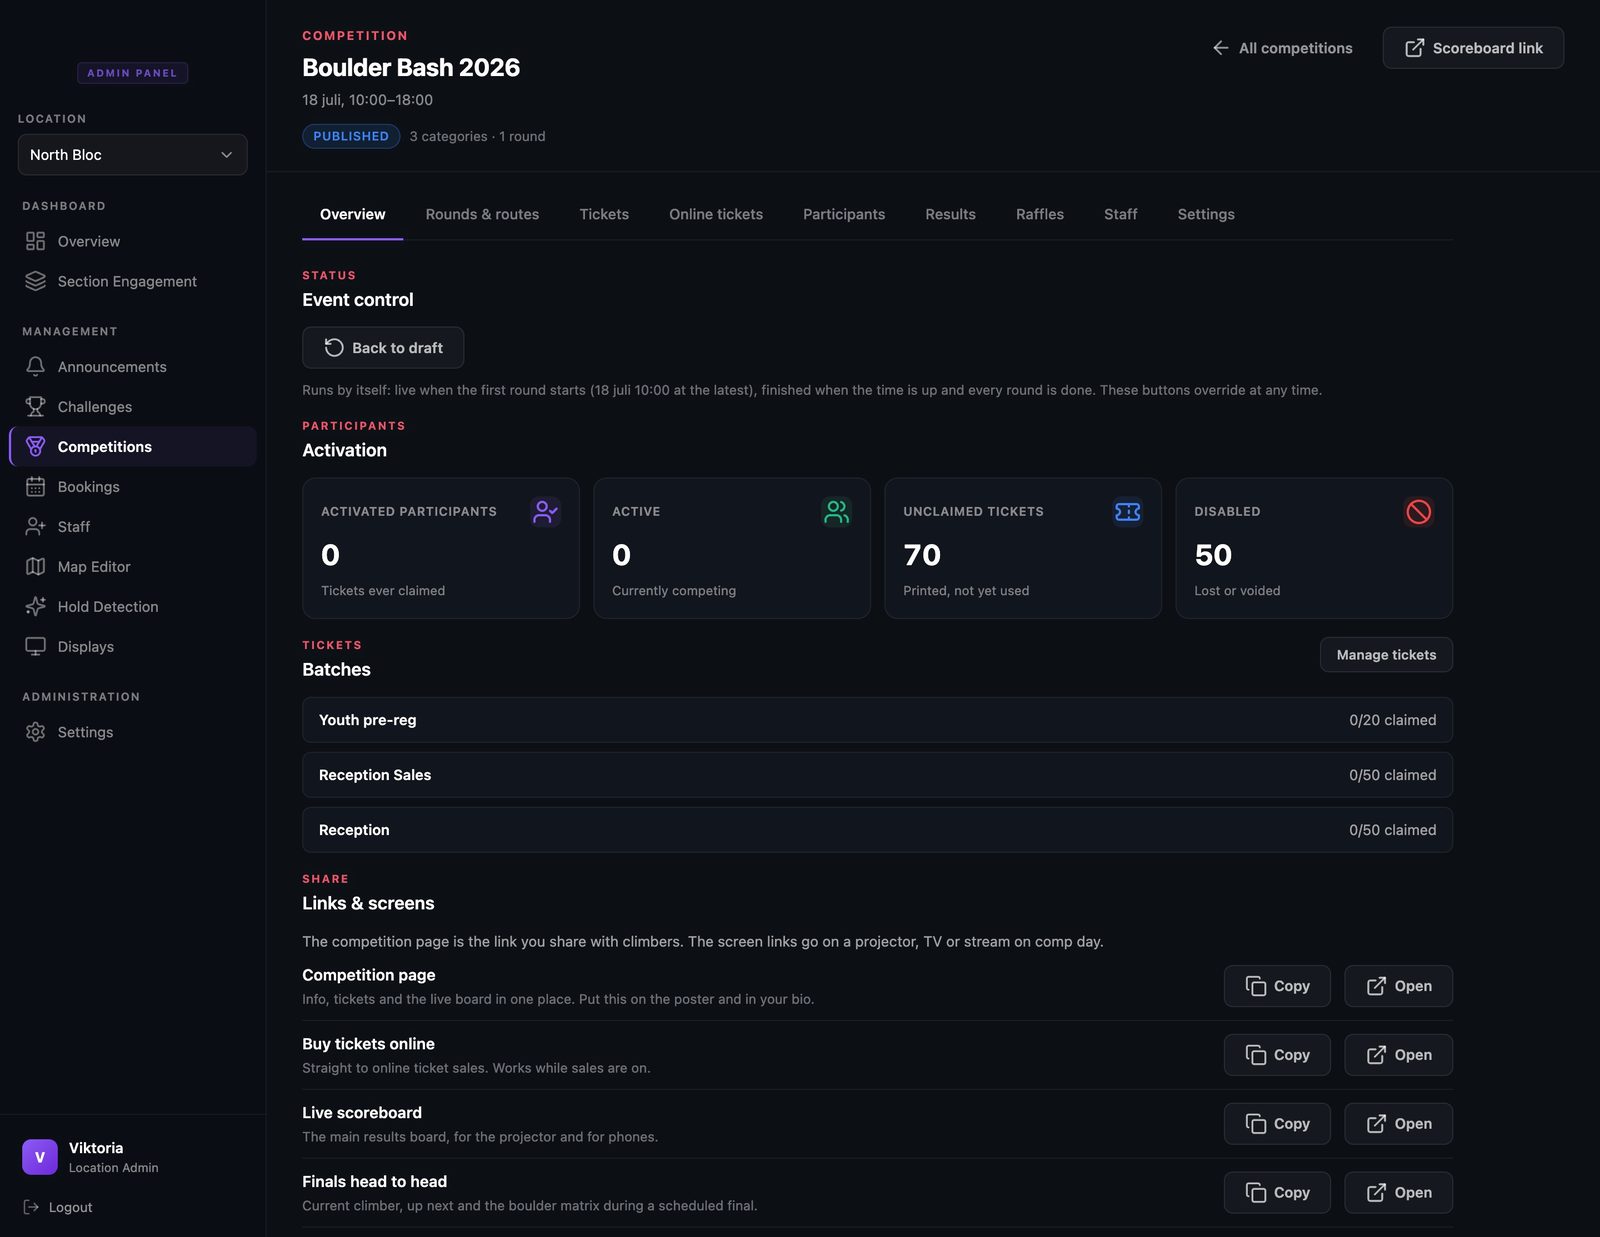The image size is (1600, 1237).
Task: Click the Competitions medal icon
Action: point(36,447)
